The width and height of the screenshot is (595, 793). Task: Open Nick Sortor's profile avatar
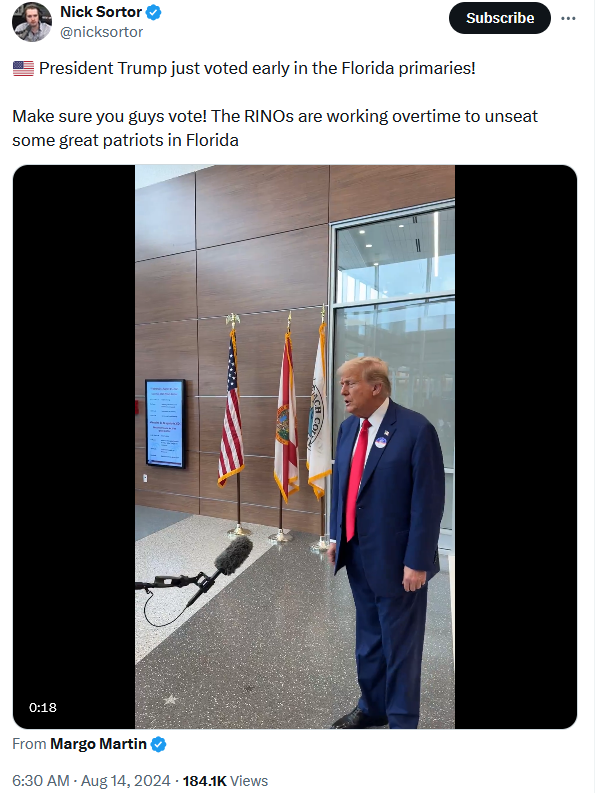pos(31,22)
